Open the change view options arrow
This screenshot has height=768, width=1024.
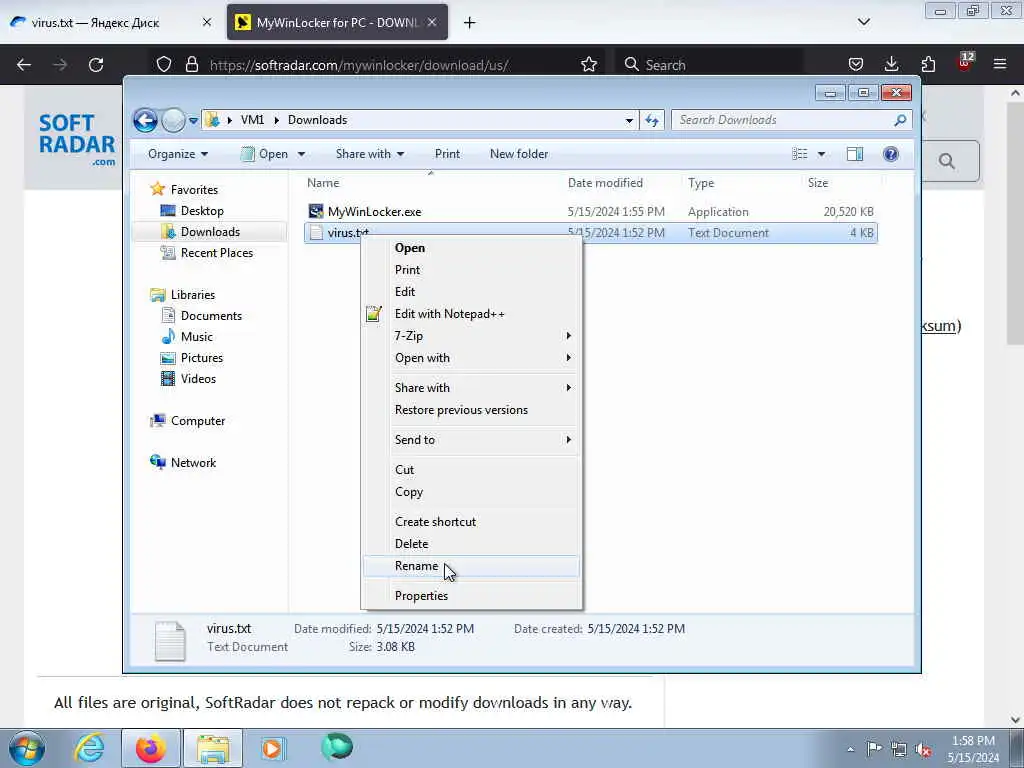point(822,154)
